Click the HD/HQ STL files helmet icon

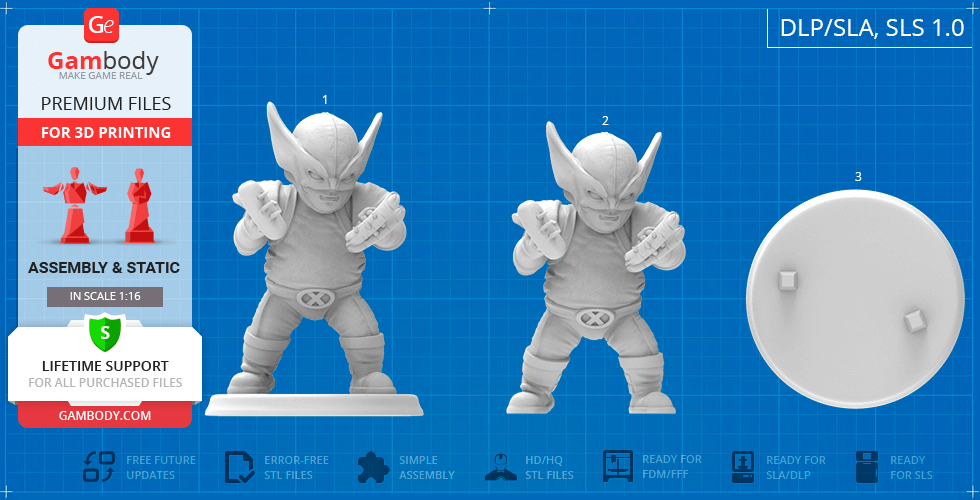coord(501,467)
